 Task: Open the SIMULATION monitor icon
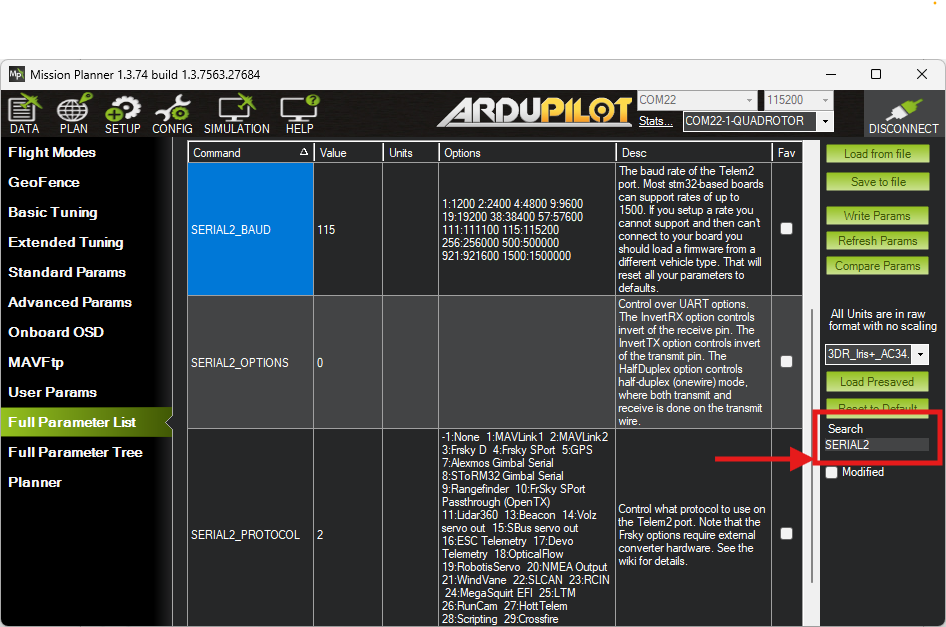(237, 114)
